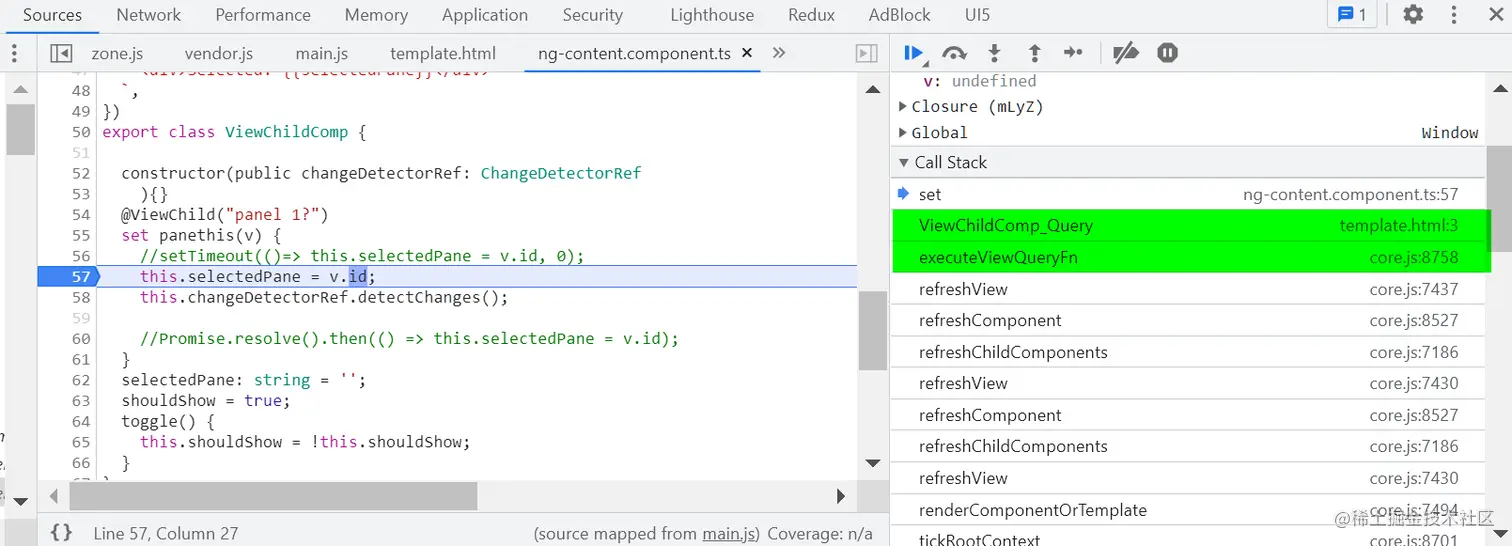This screenshot has width=1512, height=546.
Task: Switch to the template.html file tab
Action: coord(443,54)
